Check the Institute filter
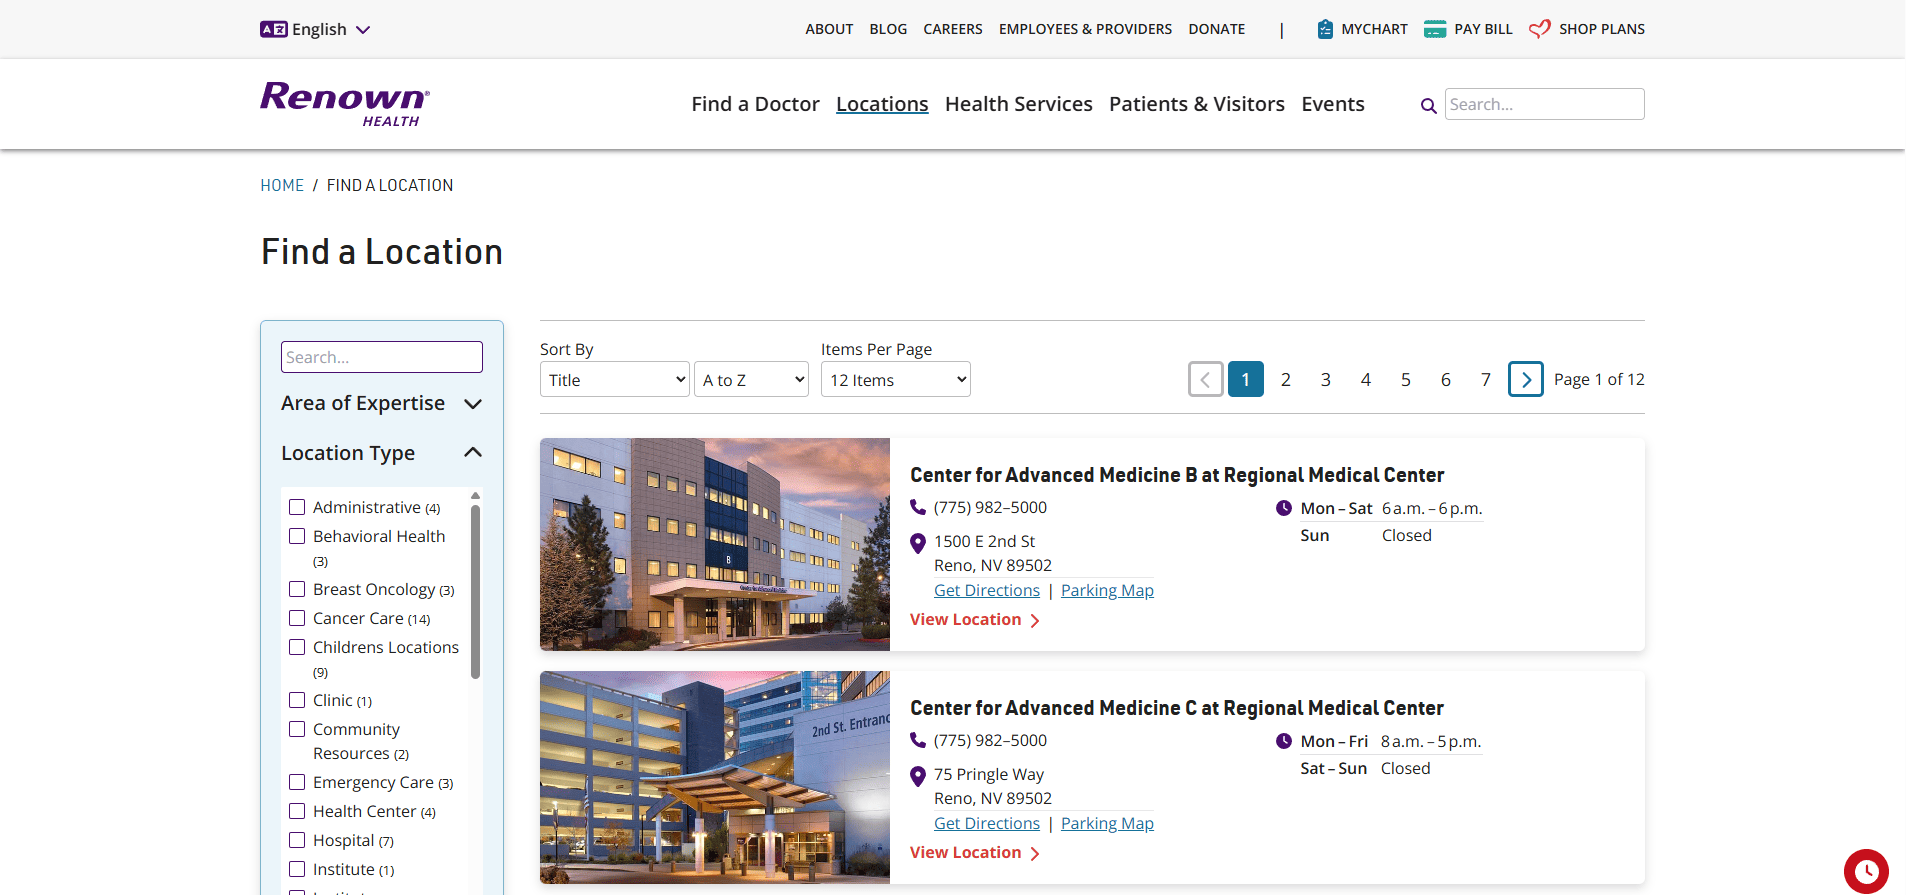 tap(297, 869)
